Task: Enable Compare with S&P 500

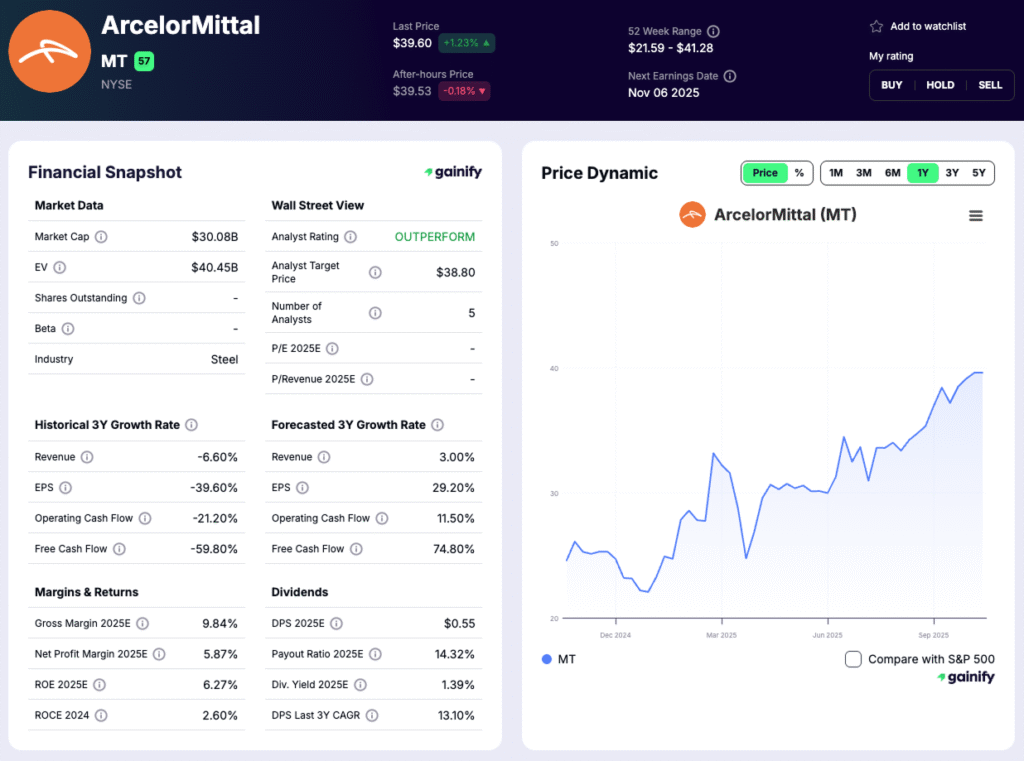Action: 853,659
